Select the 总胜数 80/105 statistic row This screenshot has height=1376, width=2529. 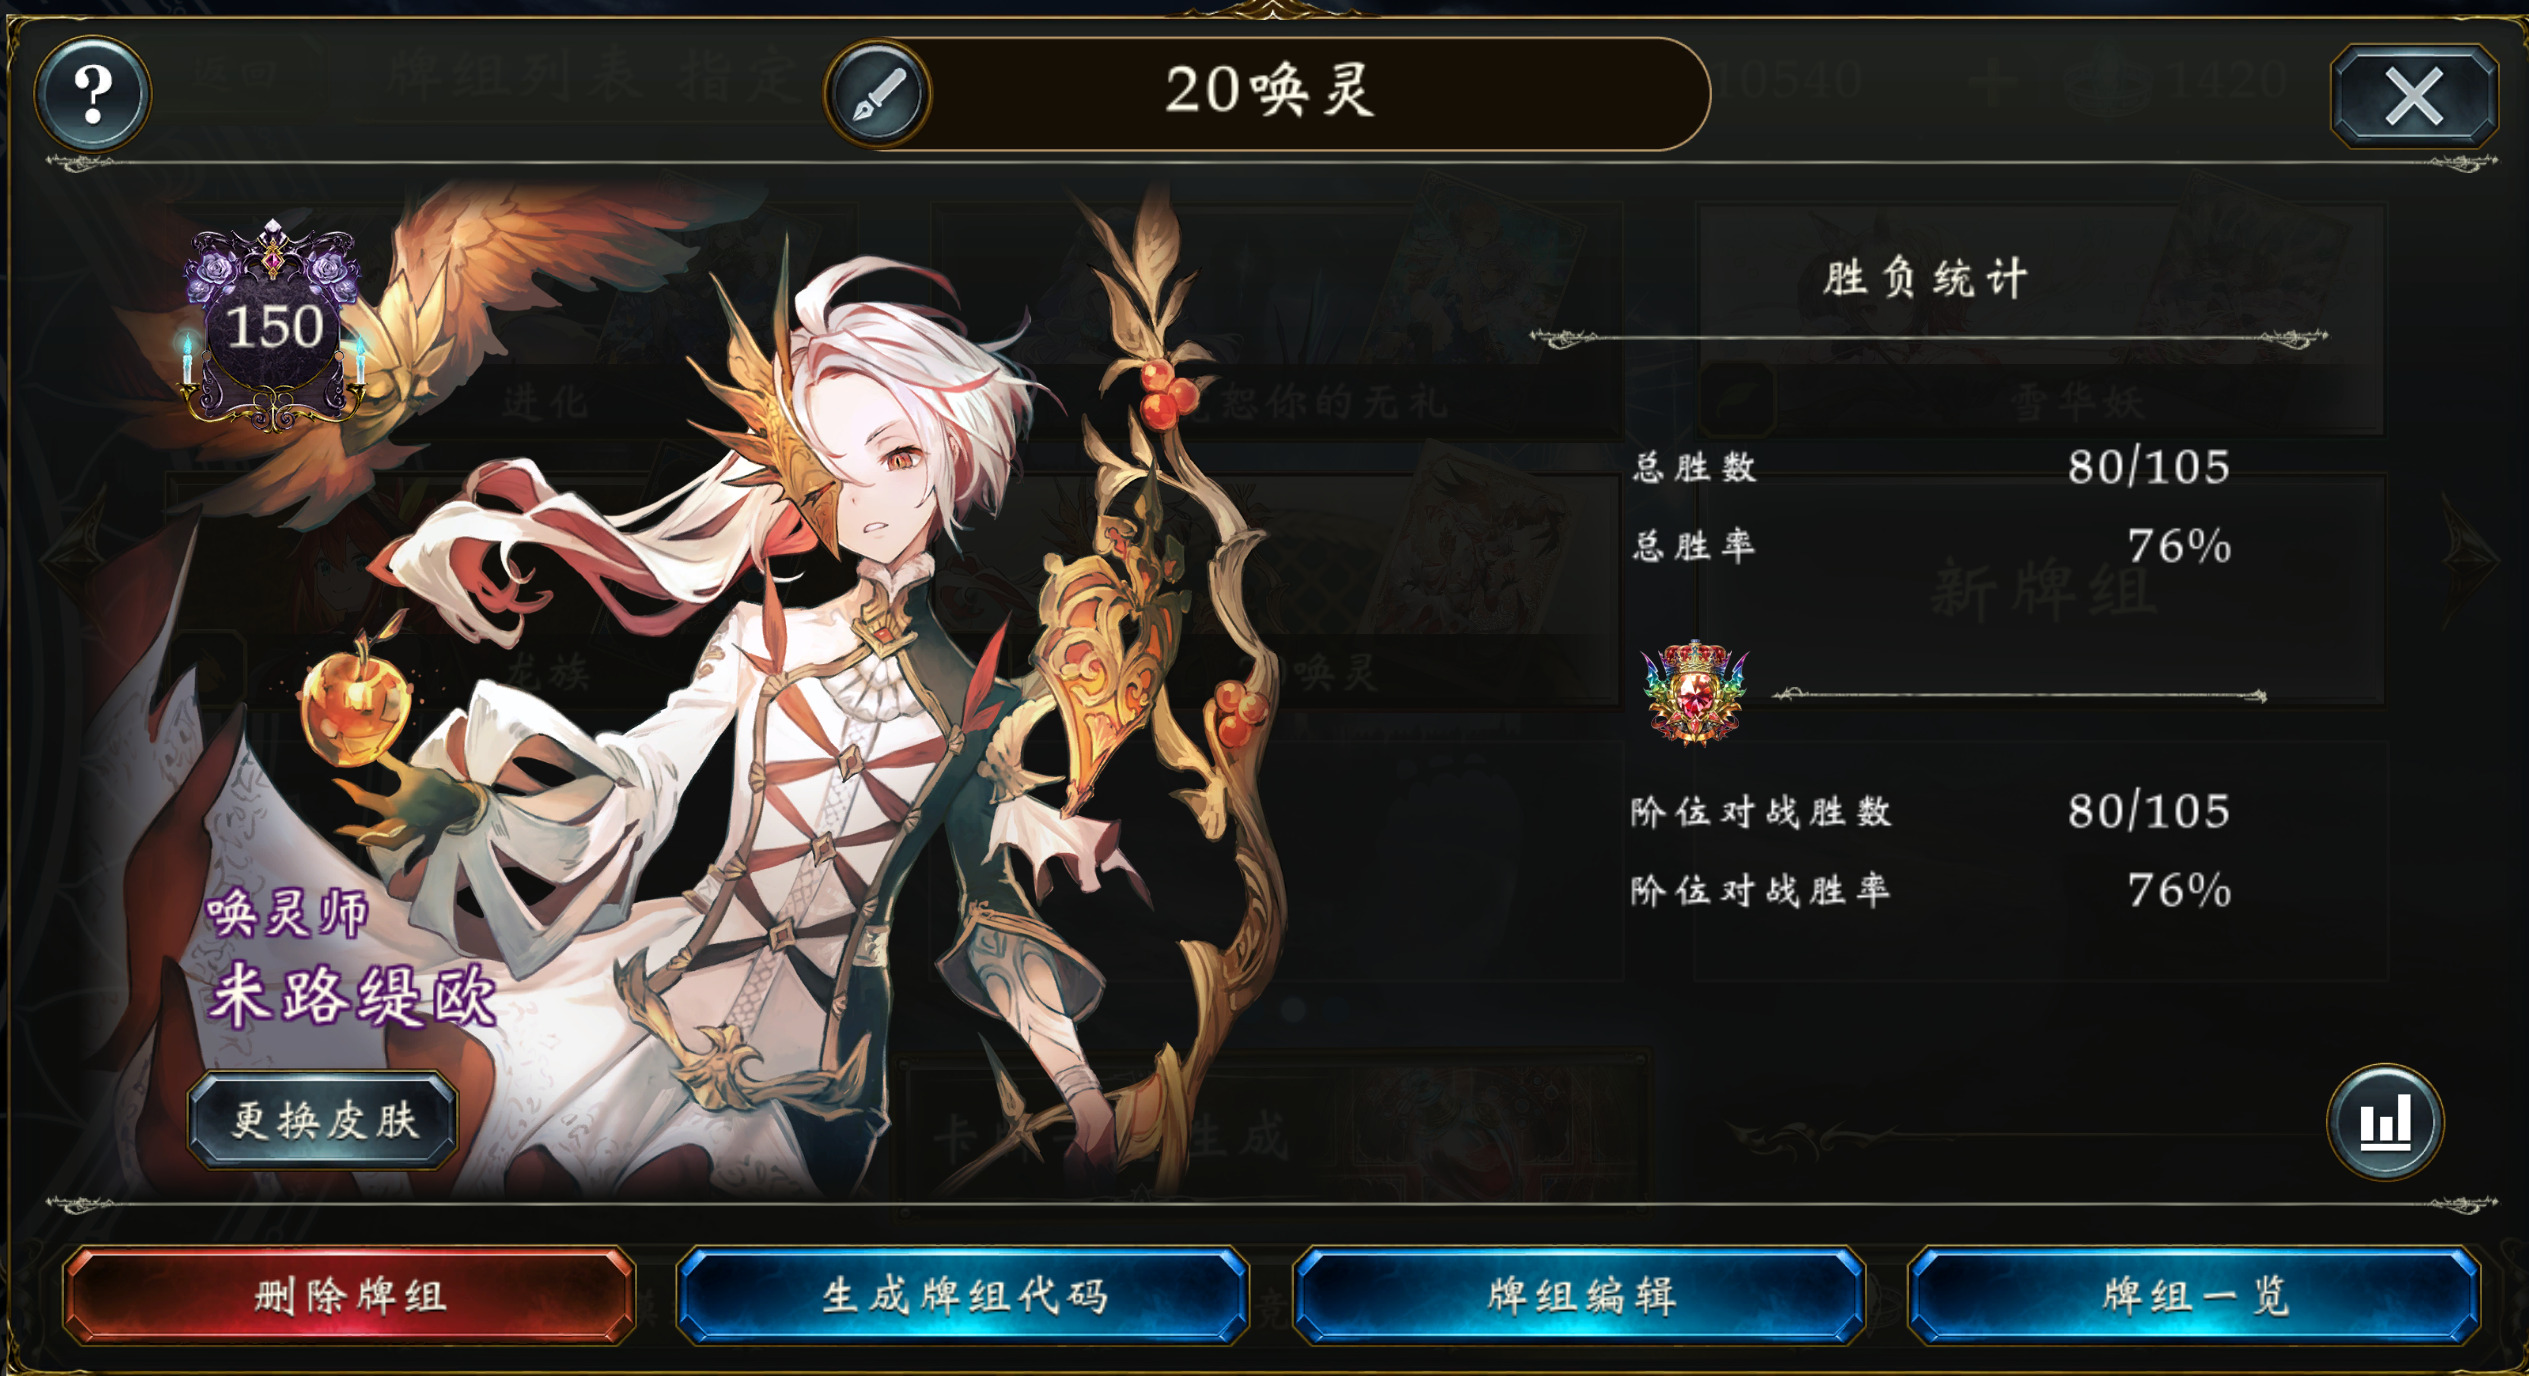(1930, 467)
